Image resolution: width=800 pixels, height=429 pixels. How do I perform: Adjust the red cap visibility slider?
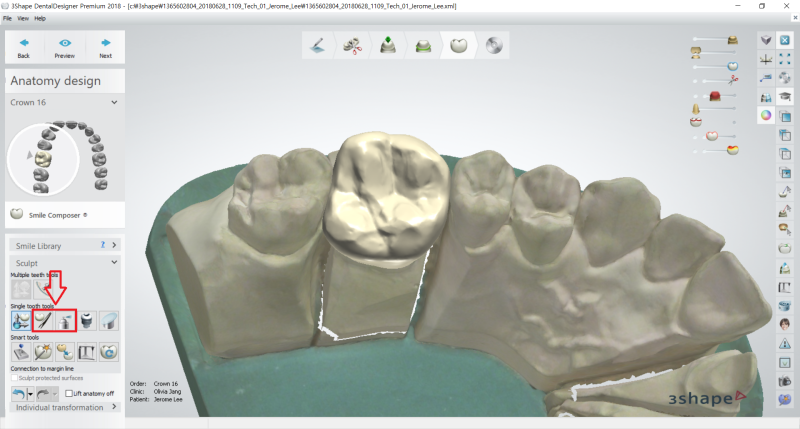pos(715,95)
